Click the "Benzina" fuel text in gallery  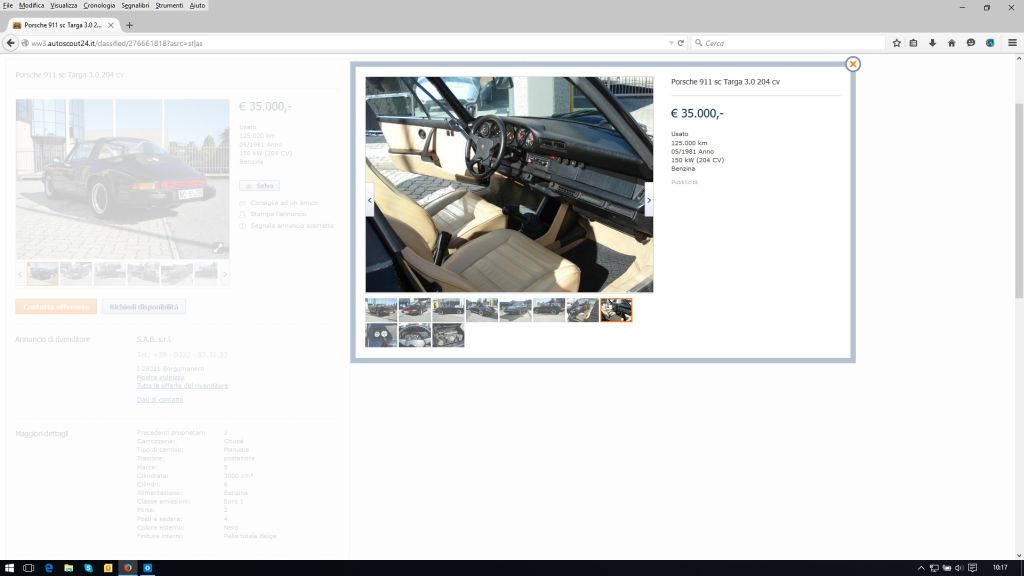[683, 168]
